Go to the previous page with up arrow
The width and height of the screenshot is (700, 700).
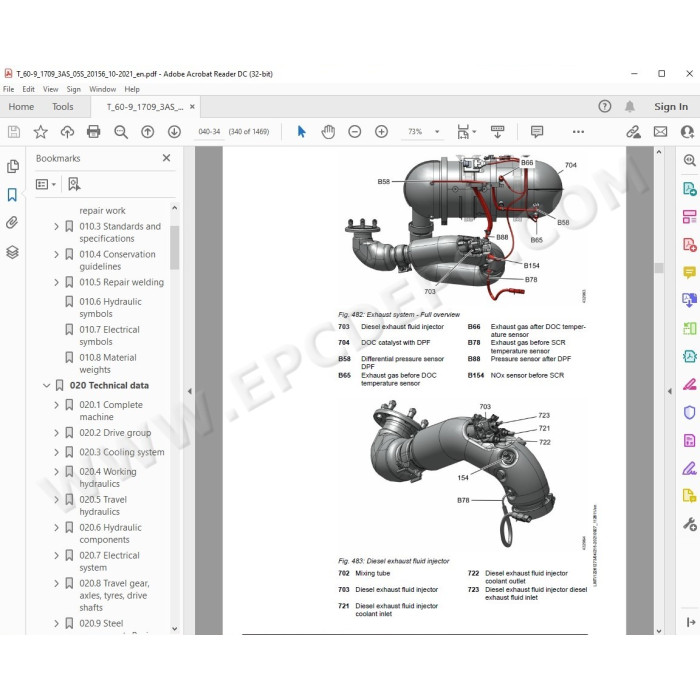[147, 132]
